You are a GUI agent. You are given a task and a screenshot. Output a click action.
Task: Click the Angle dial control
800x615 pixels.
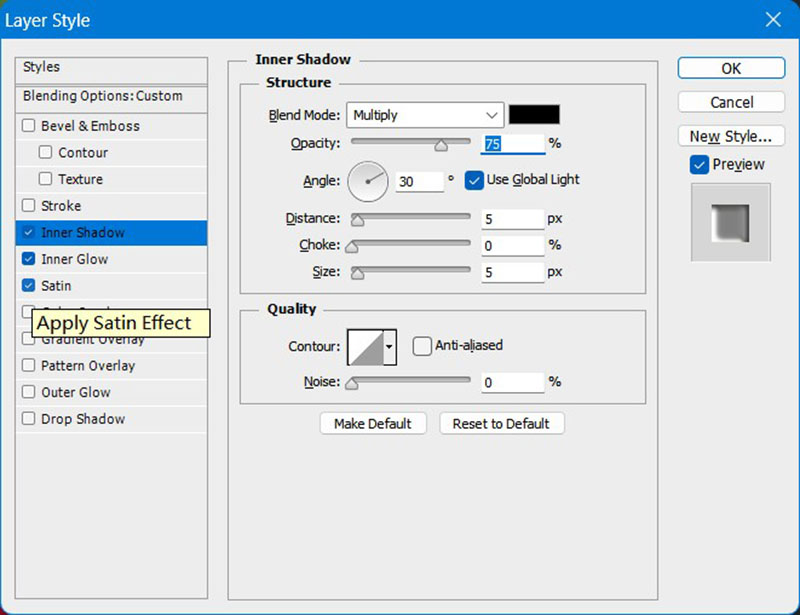click(368, 182)
